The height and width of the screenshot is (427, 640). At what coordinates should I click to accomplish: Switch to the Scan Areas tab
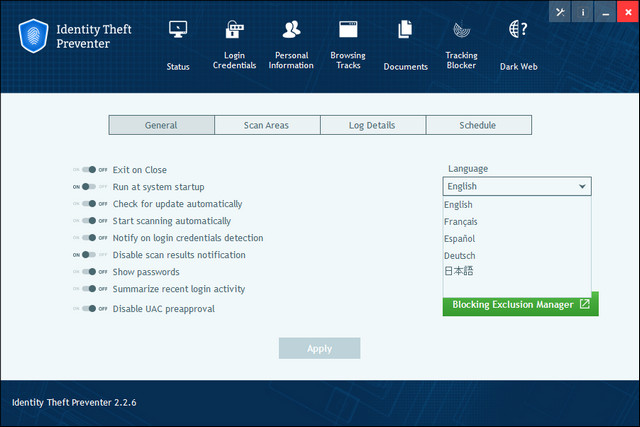click(x=267, y=125)
